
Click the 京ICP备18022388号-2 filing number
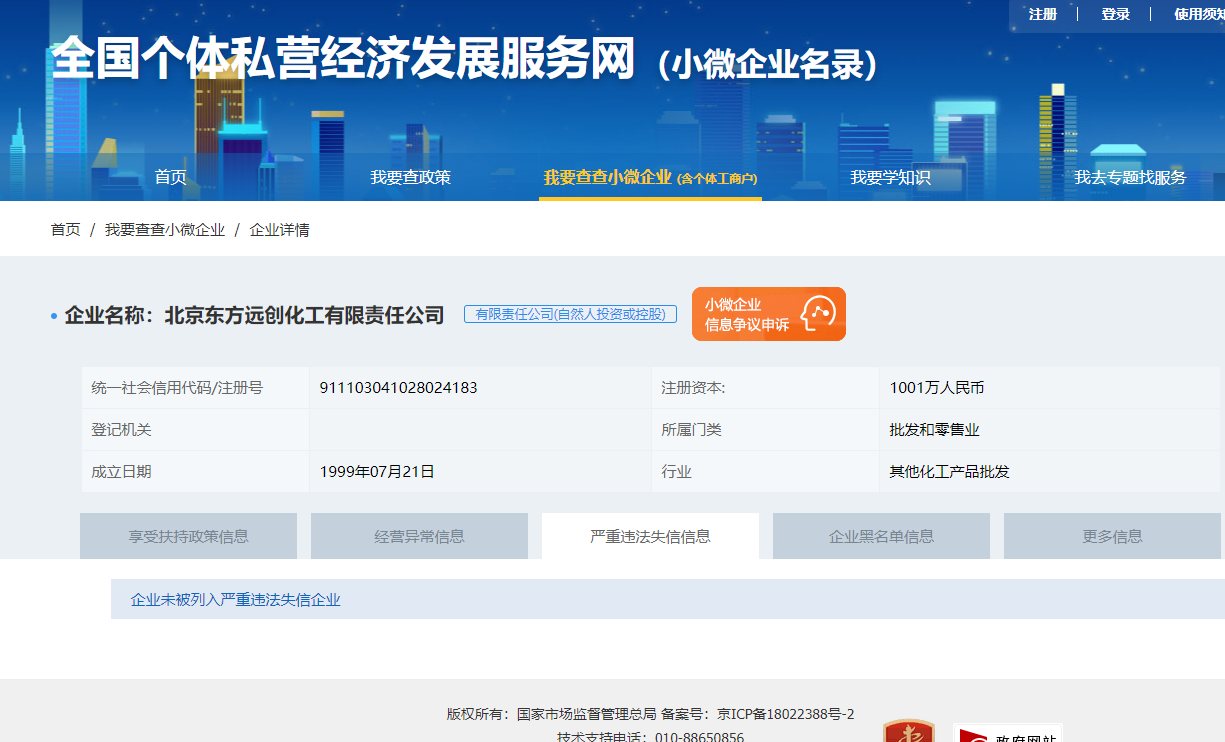tap(785, 714)
